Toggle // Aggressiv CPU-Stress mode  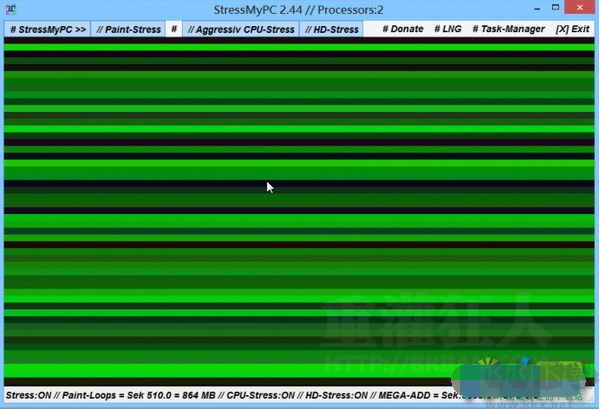pyautogui.click(x=241, y=29)
